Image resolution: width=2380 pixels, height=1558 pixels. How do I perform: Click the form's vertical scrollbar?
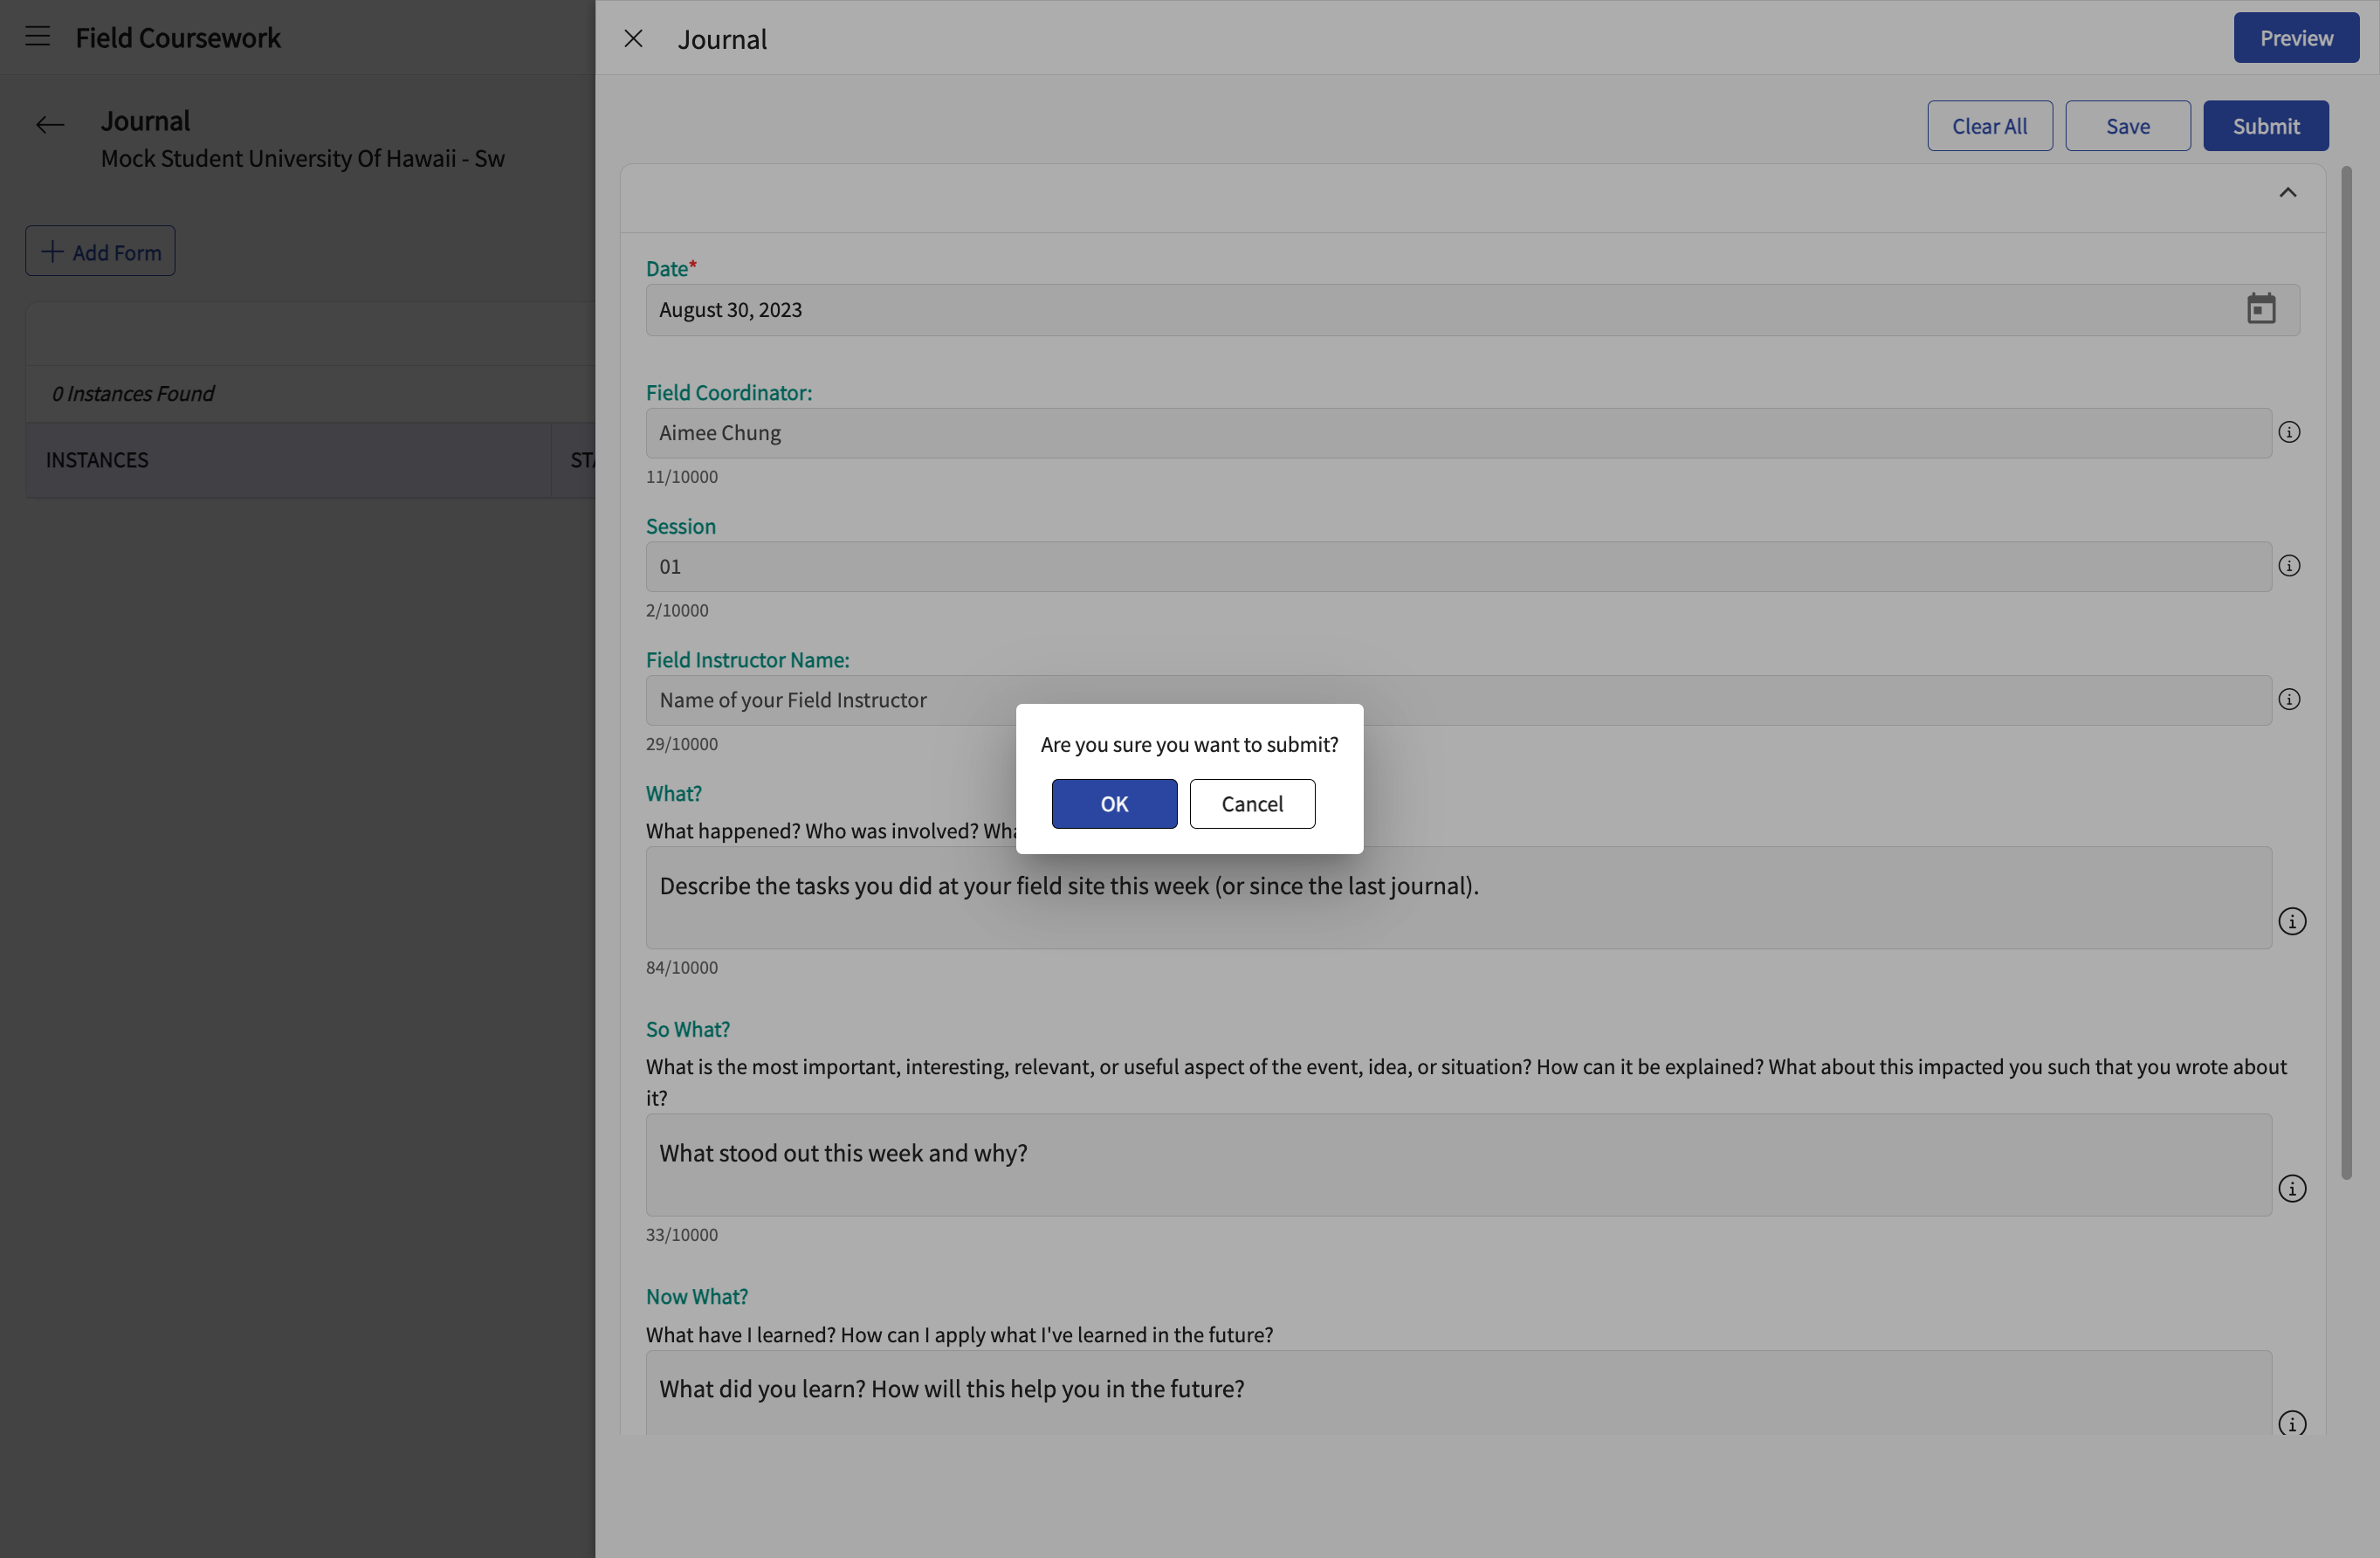2346,673
